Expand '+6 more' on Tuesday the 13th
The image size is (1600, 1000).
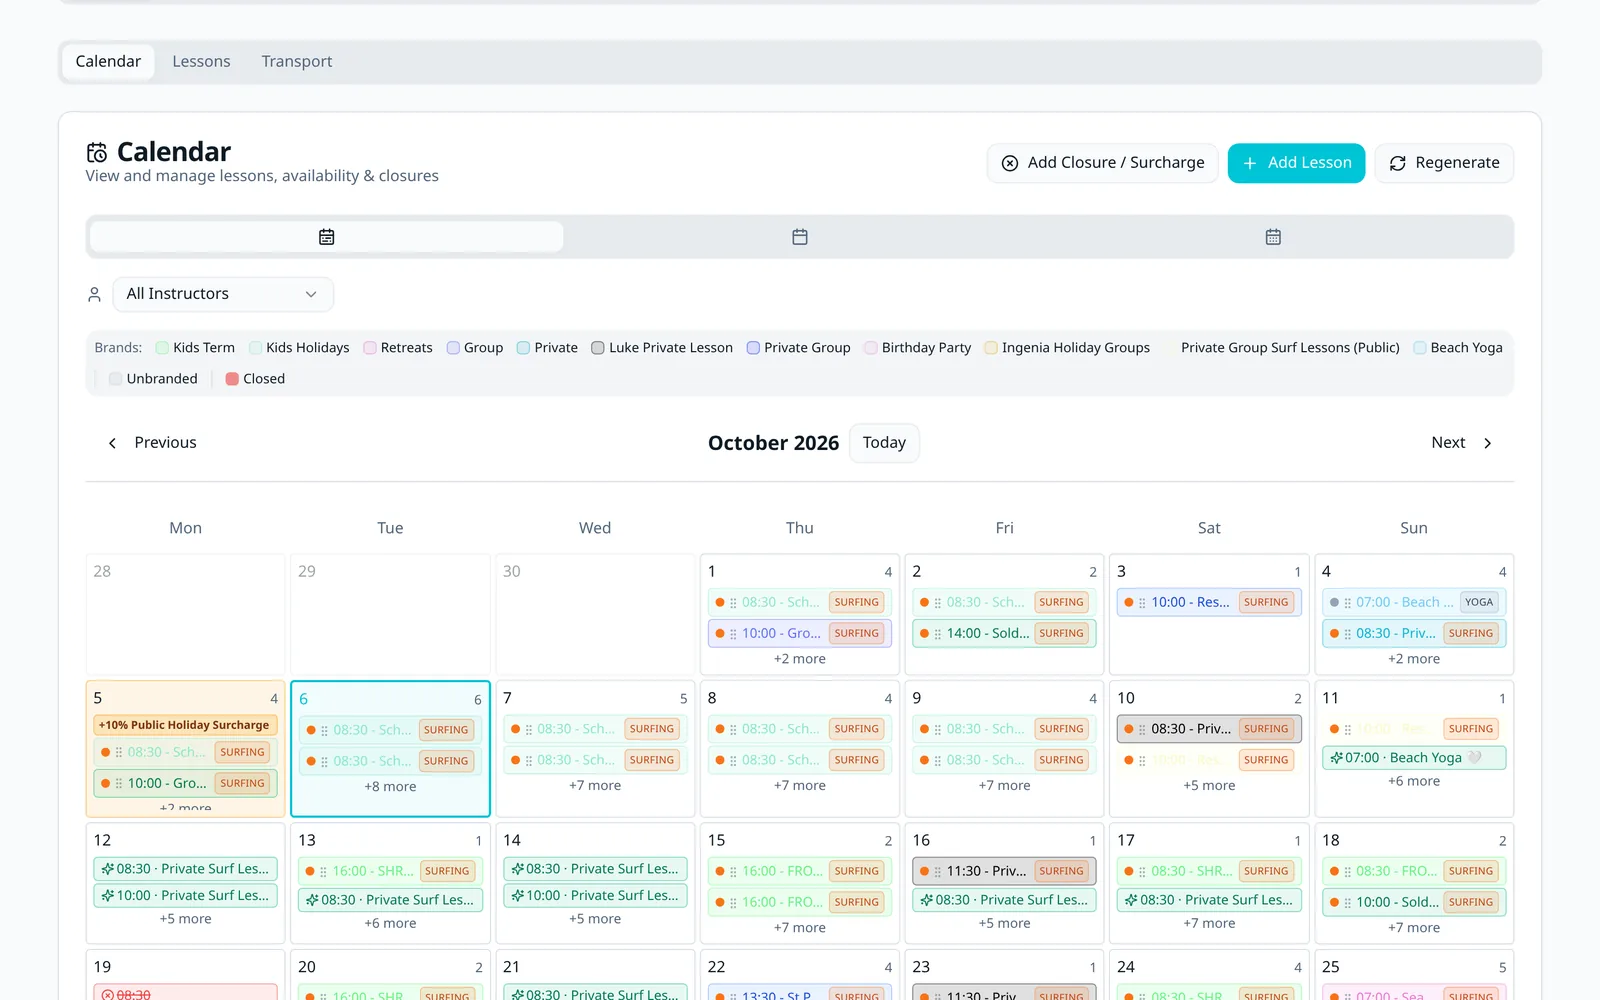point(390,924)
